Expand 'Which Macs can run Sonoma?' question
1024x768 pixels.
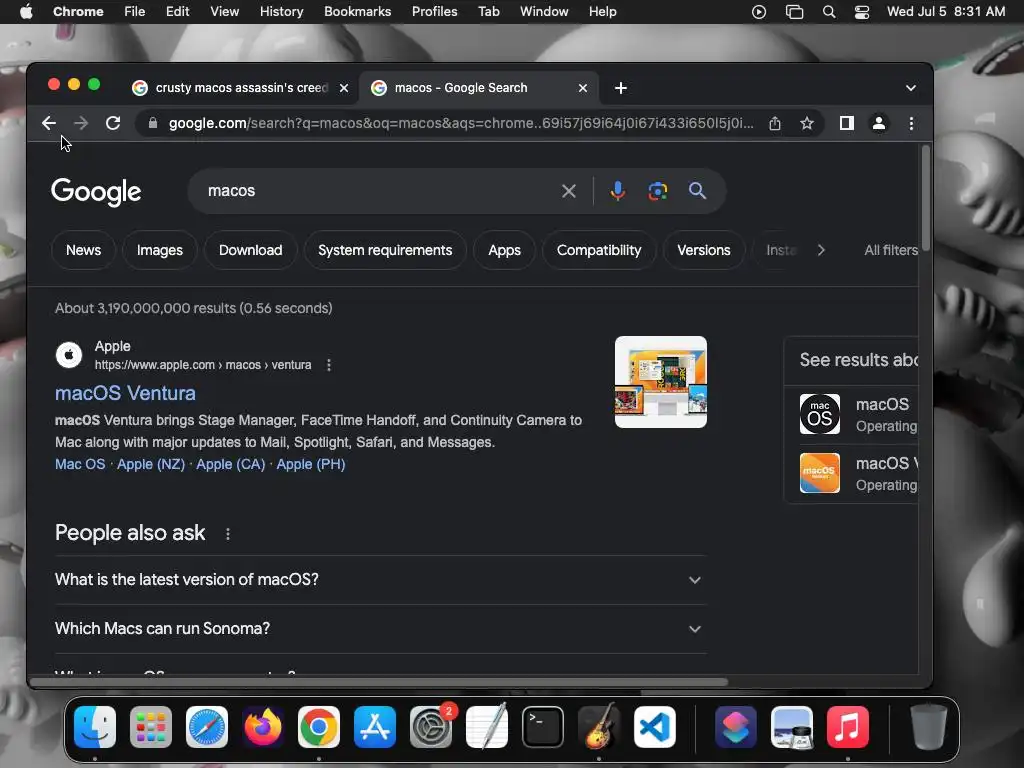(381, 629)
